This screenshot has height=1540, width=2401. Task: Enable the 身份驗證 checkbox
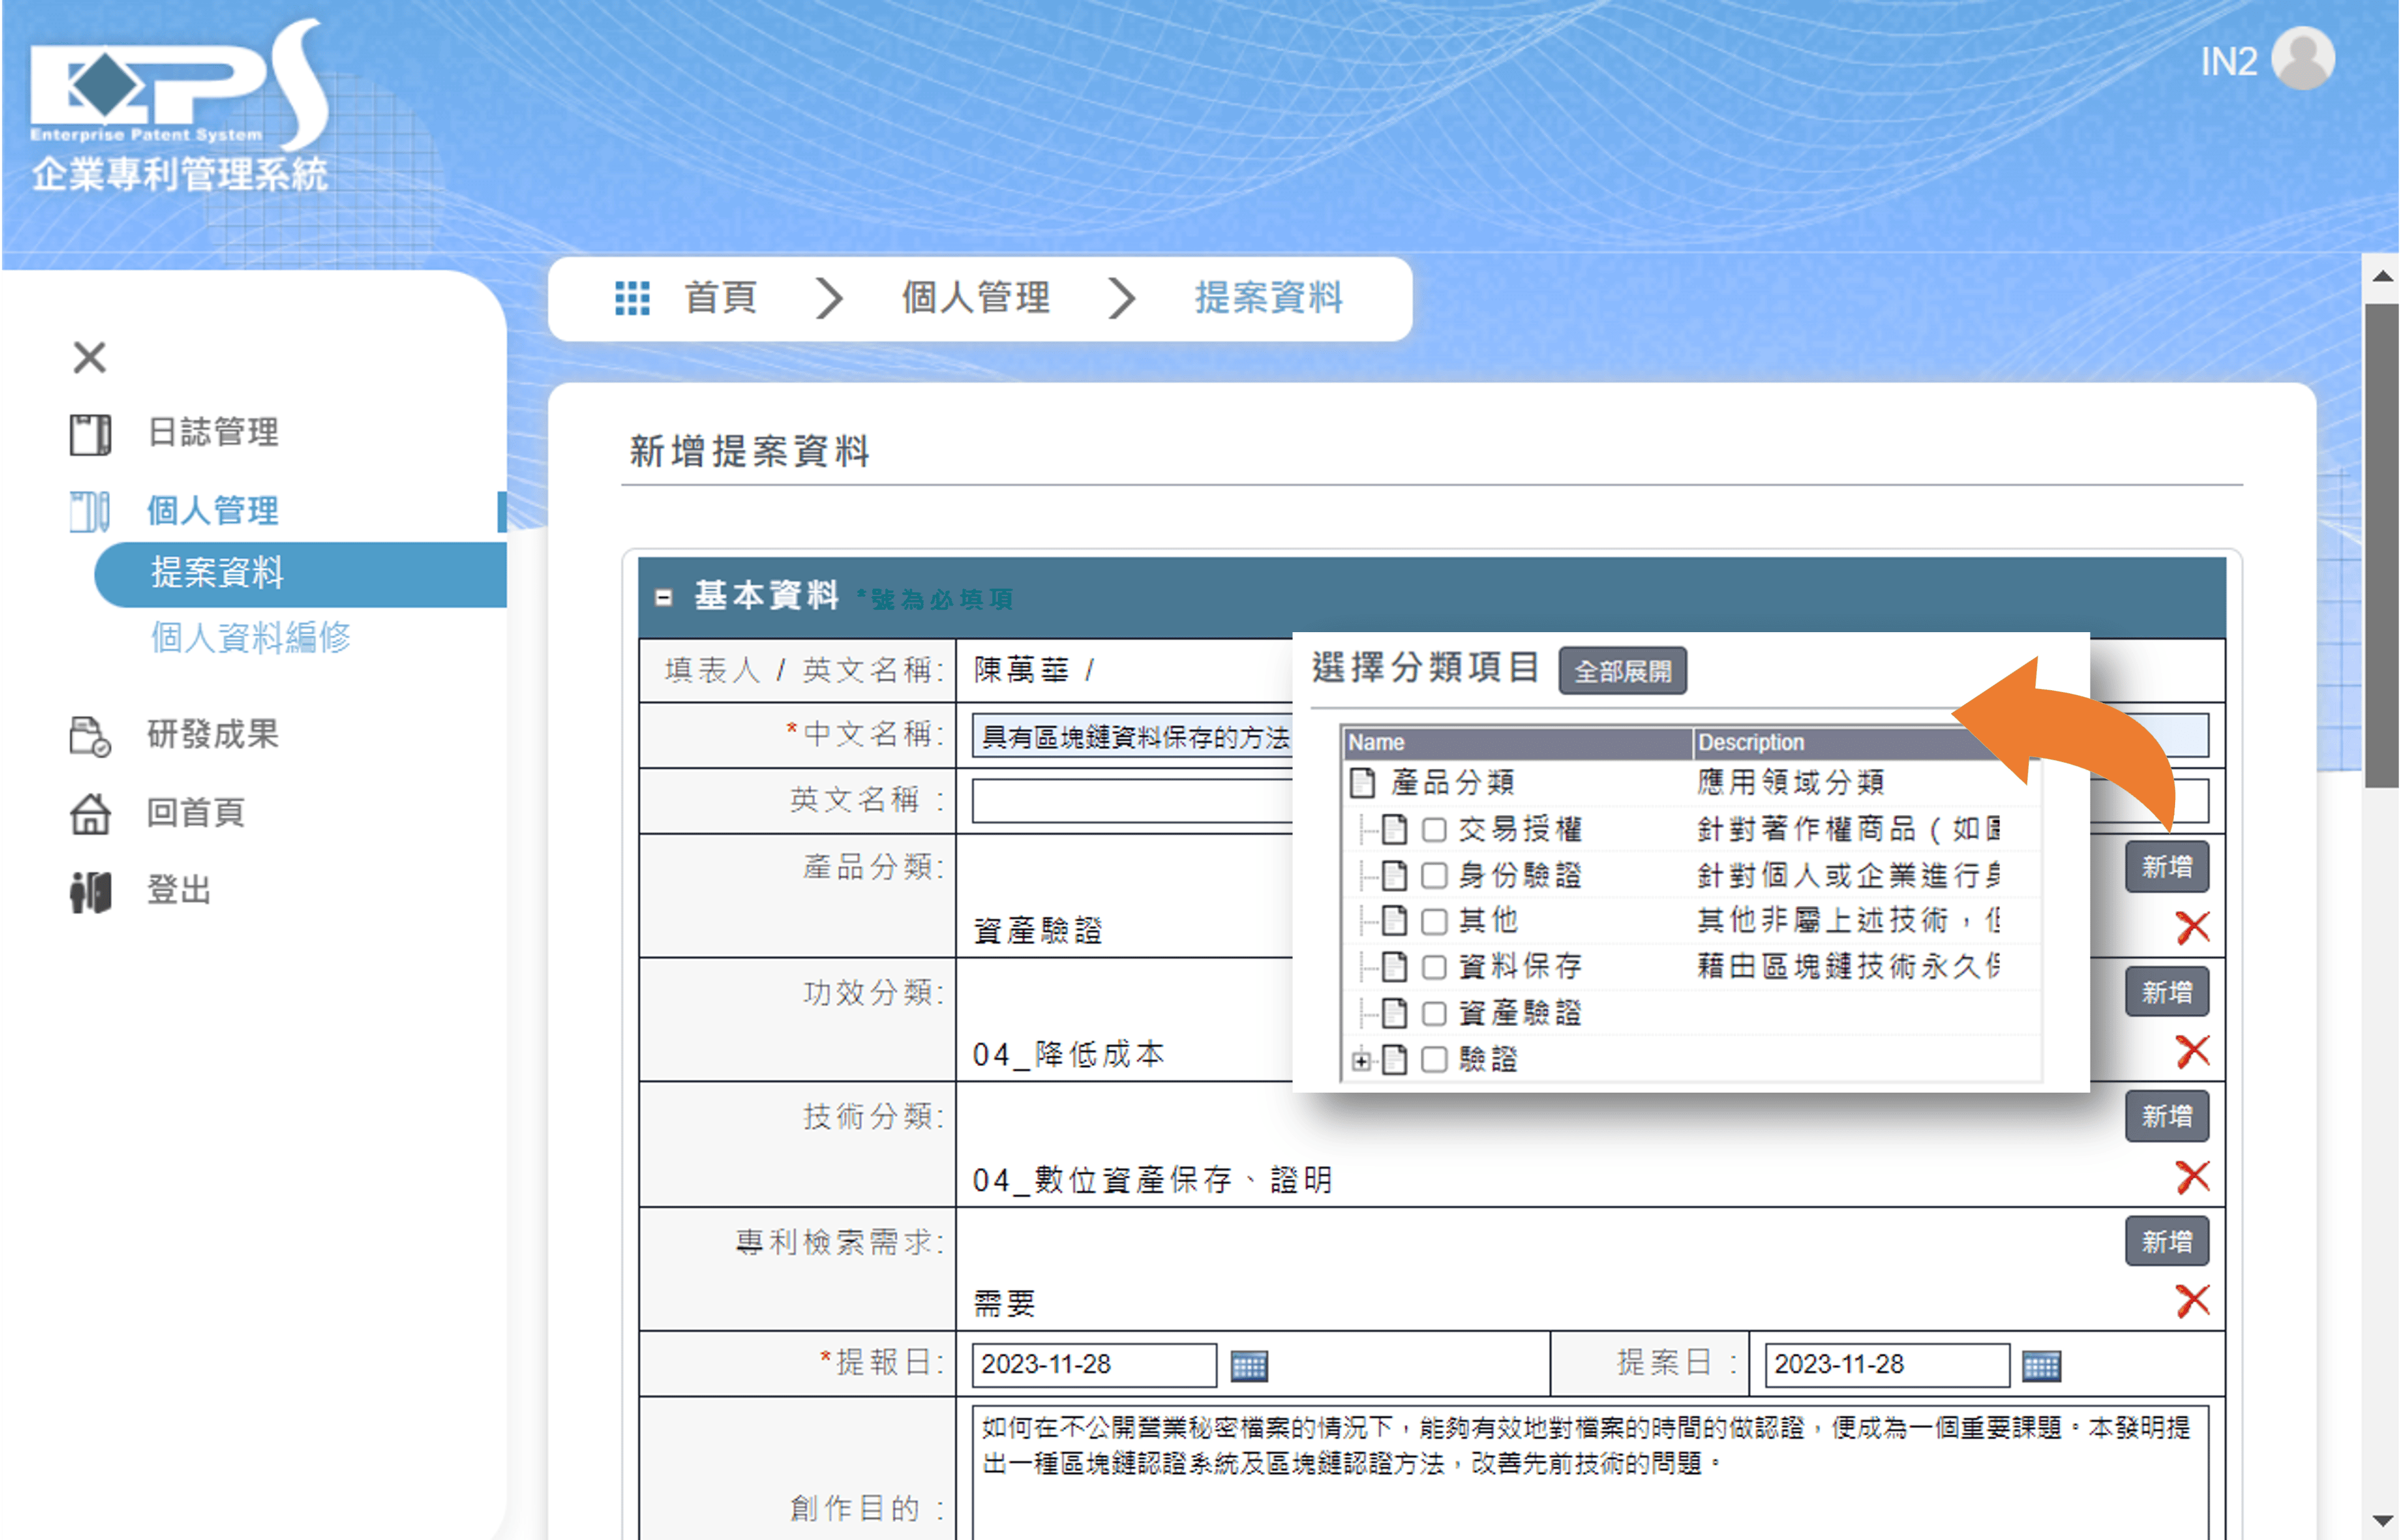(x=1434, y=876)
